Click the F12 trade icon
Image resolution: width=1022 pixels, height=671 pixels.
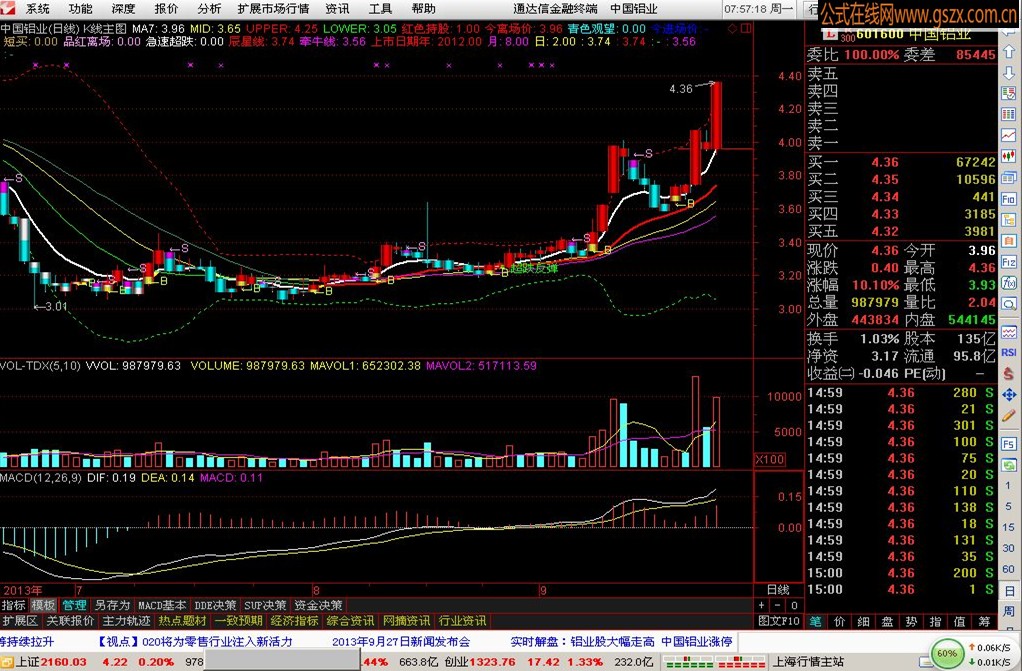[x=1008, y=262]
